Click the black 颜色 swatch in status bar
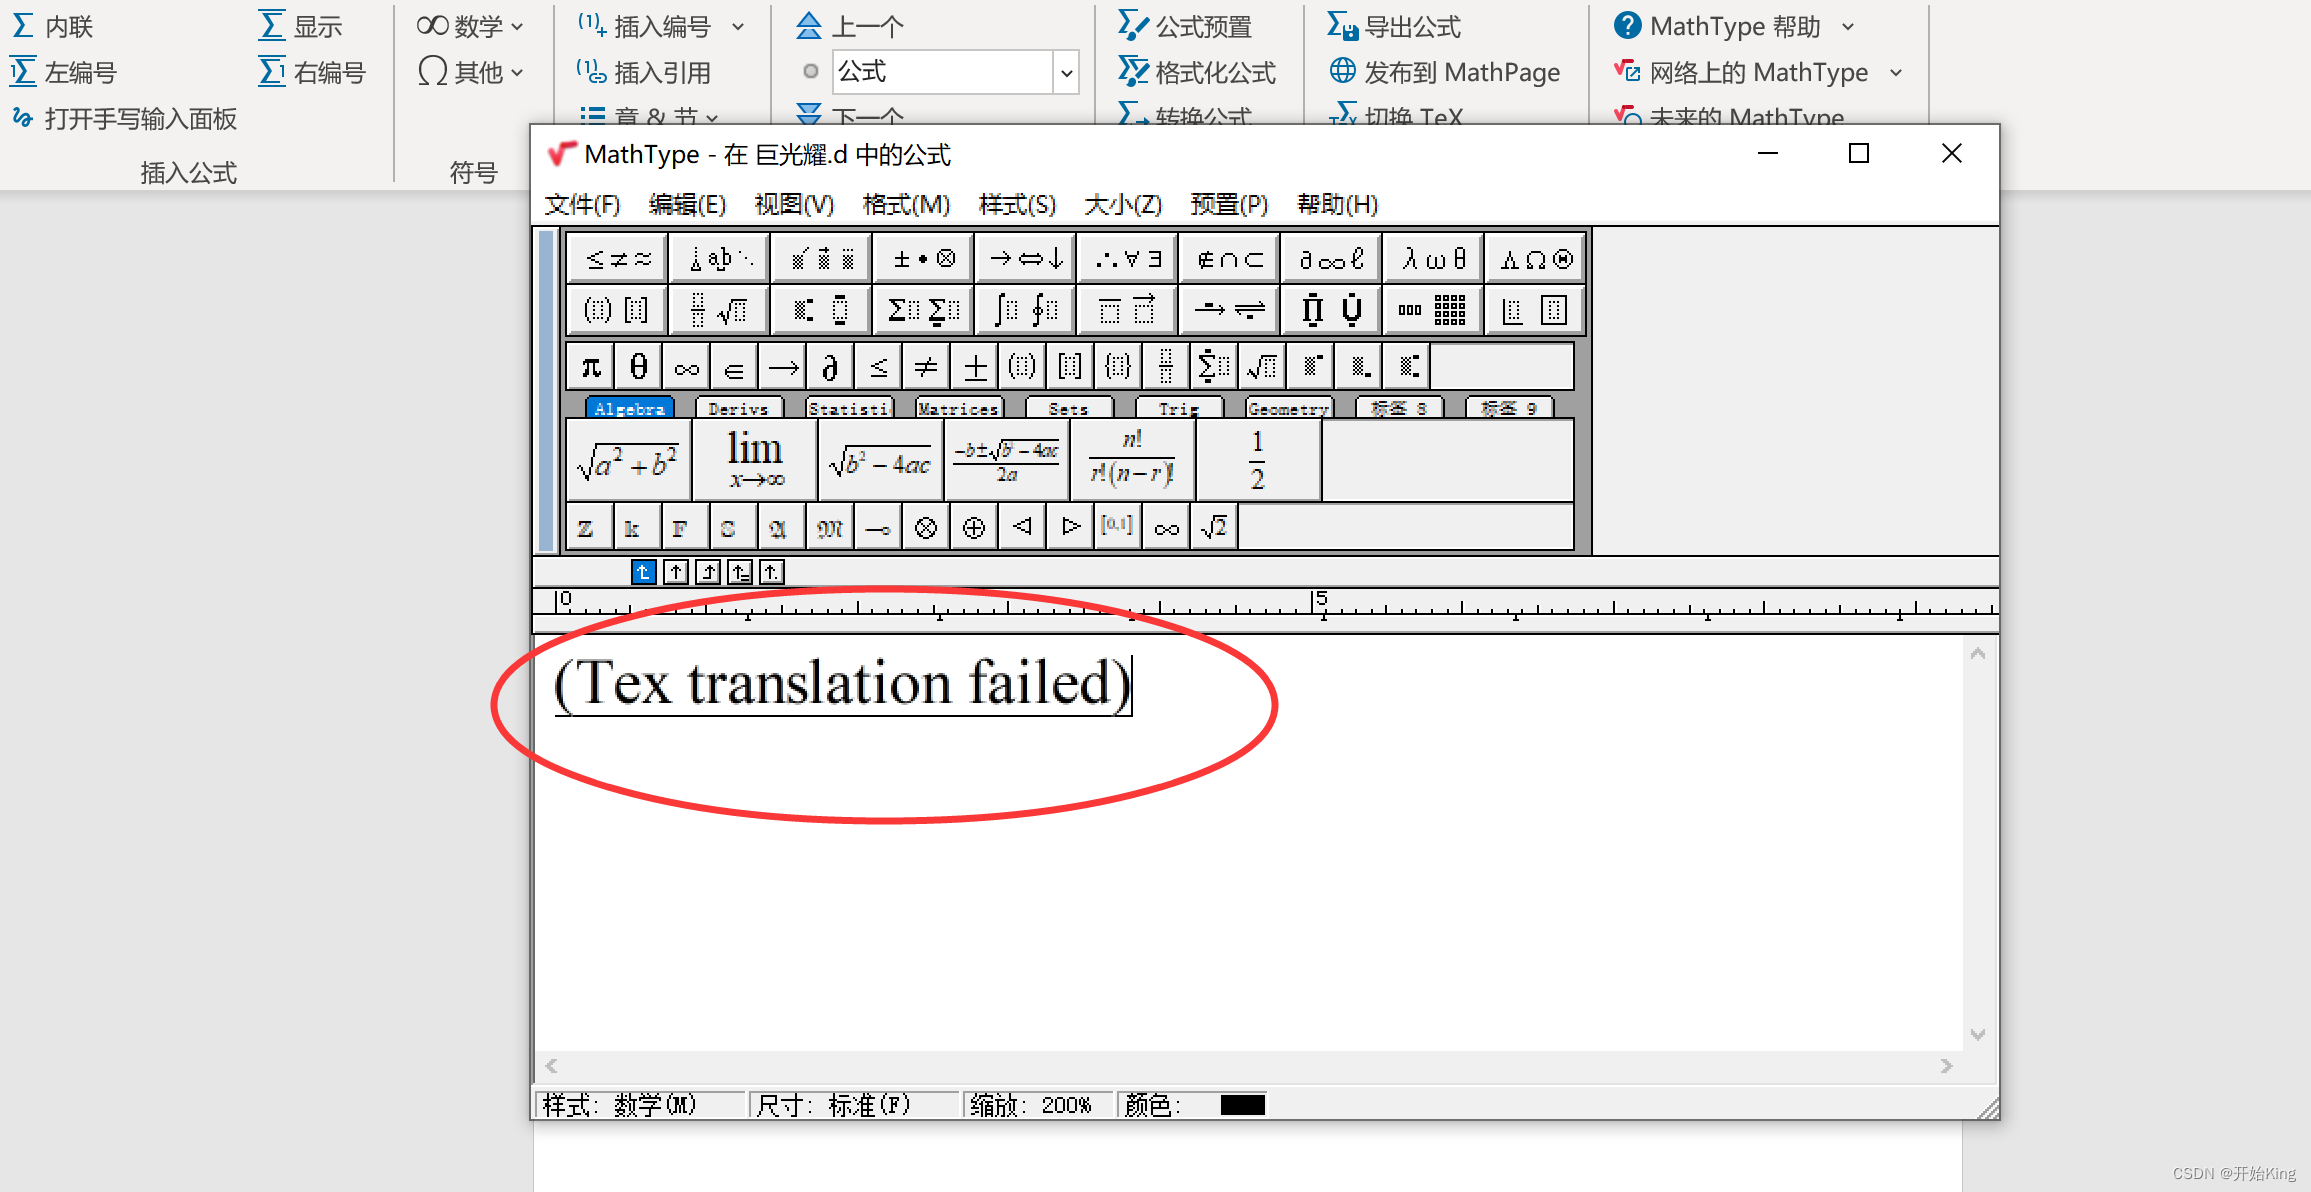Screen dimensions: 2311x1192 click(x=1241, y=1104)
